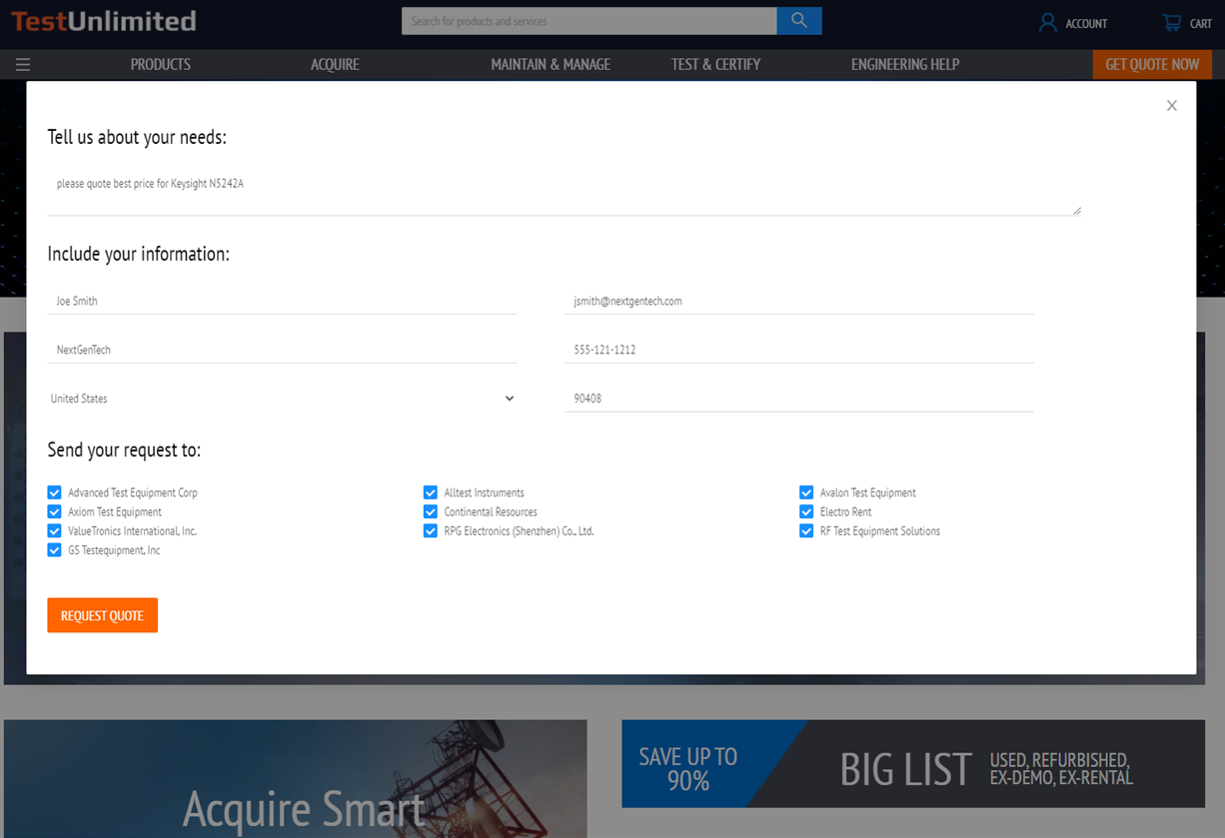Open the Test & Certify menu
Image resolution: width=1225 pixels, height=838 pixels.
[716, 65]
